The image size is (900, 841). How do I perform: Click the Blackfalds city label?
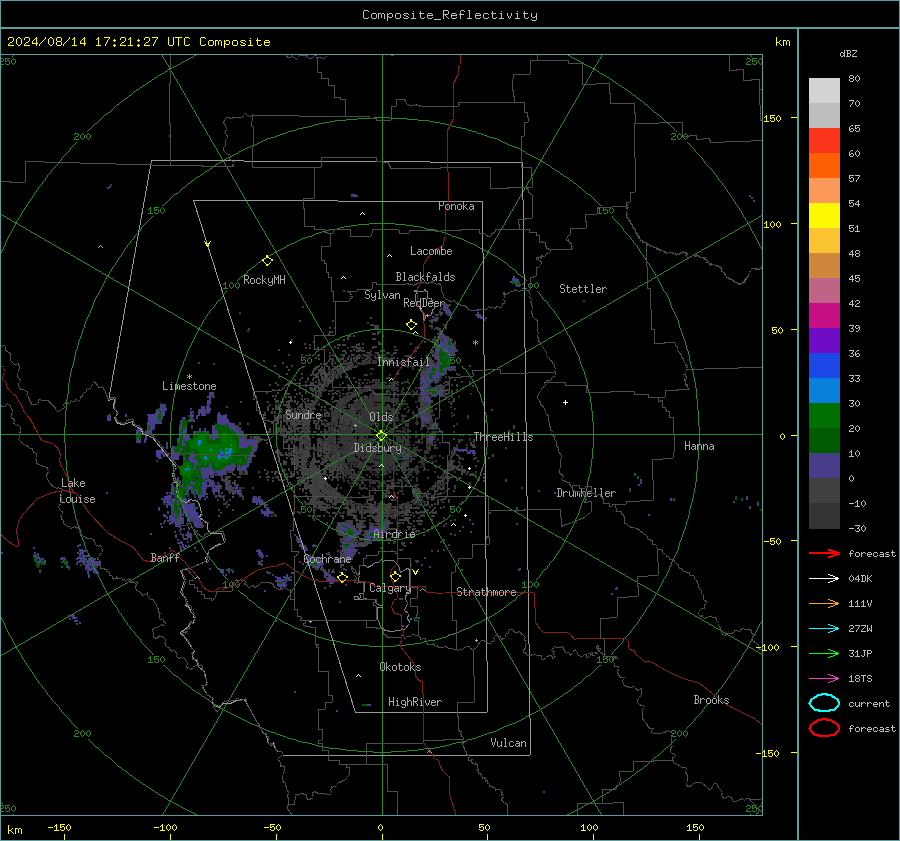click(x=425, y=277)
